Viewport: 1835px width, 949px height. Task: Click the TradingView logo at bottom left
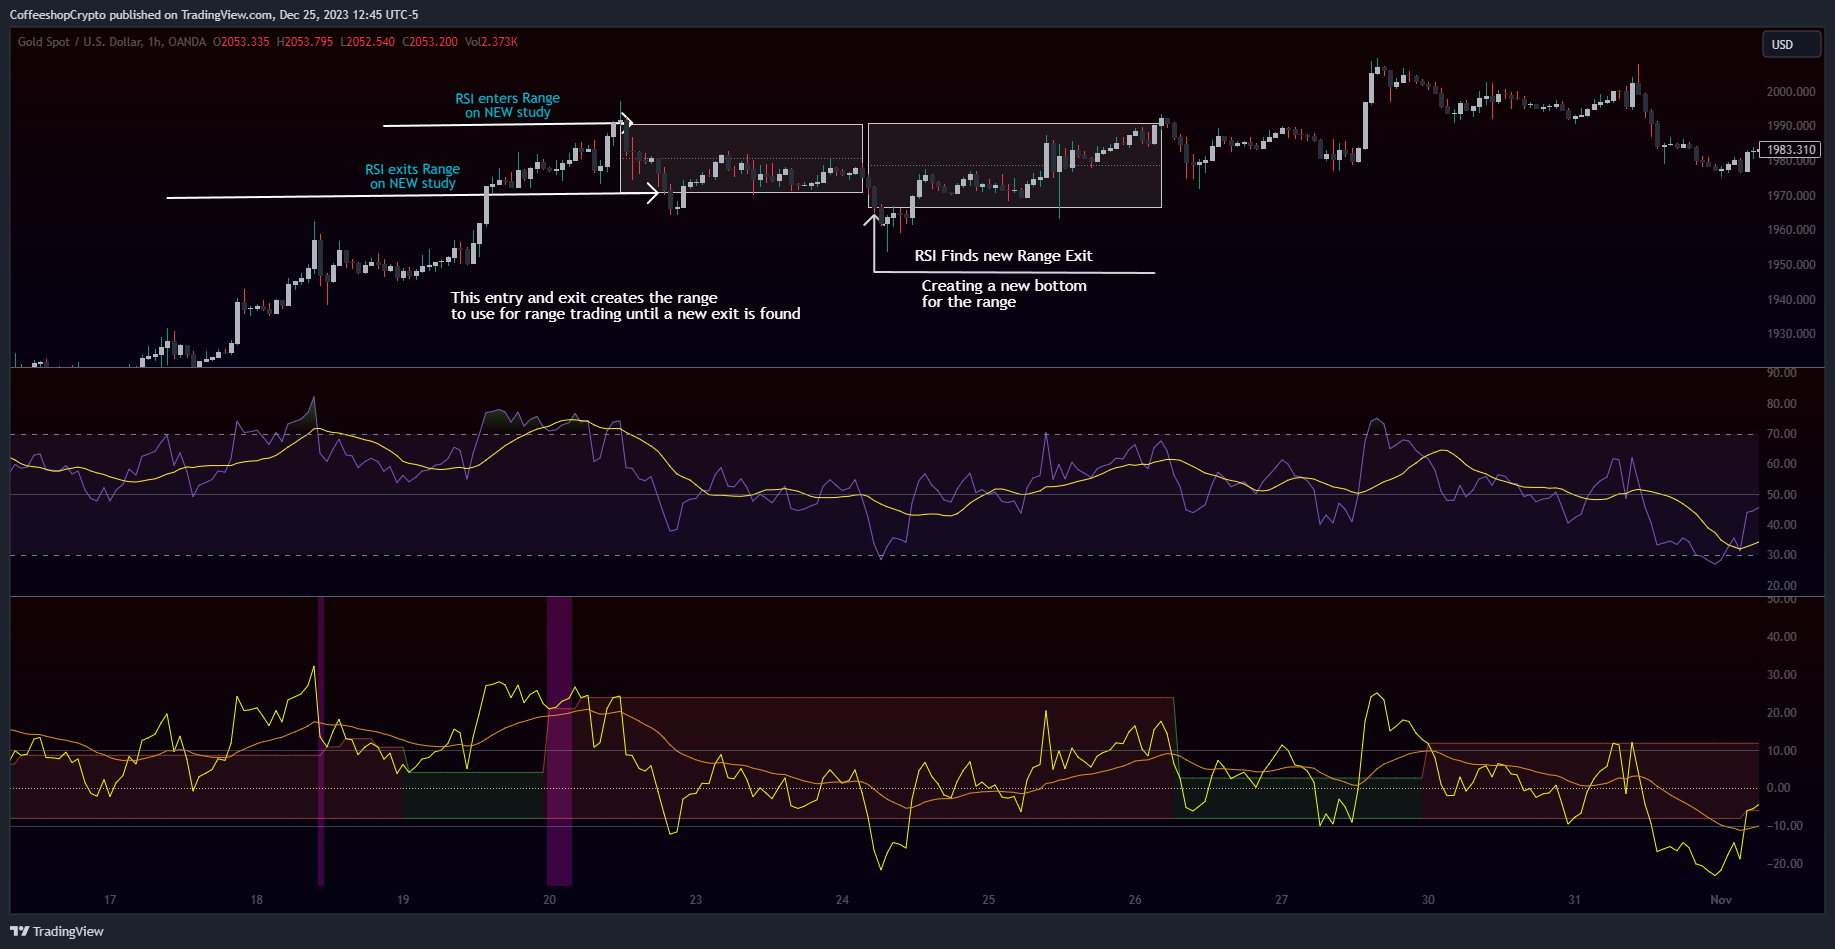tap(57, 931)
